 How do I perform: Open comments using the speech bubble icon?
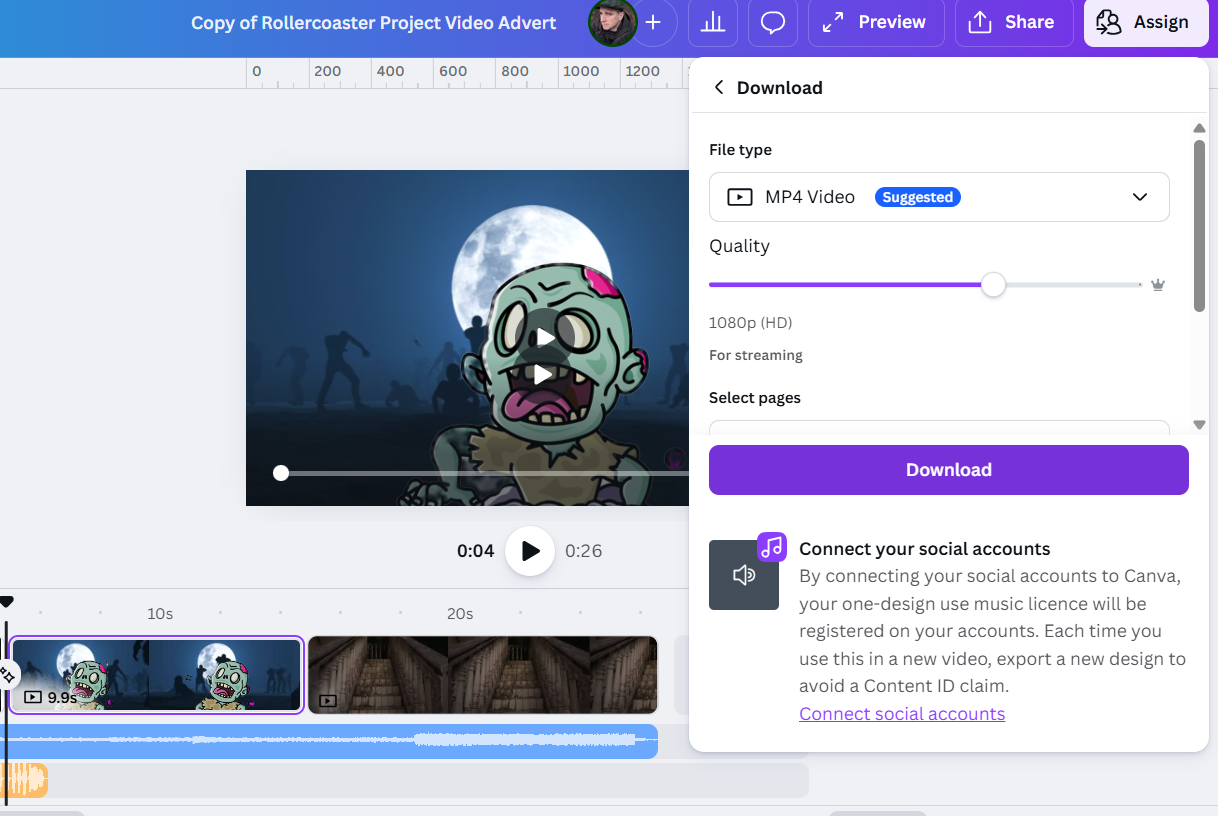coord(773,22)
